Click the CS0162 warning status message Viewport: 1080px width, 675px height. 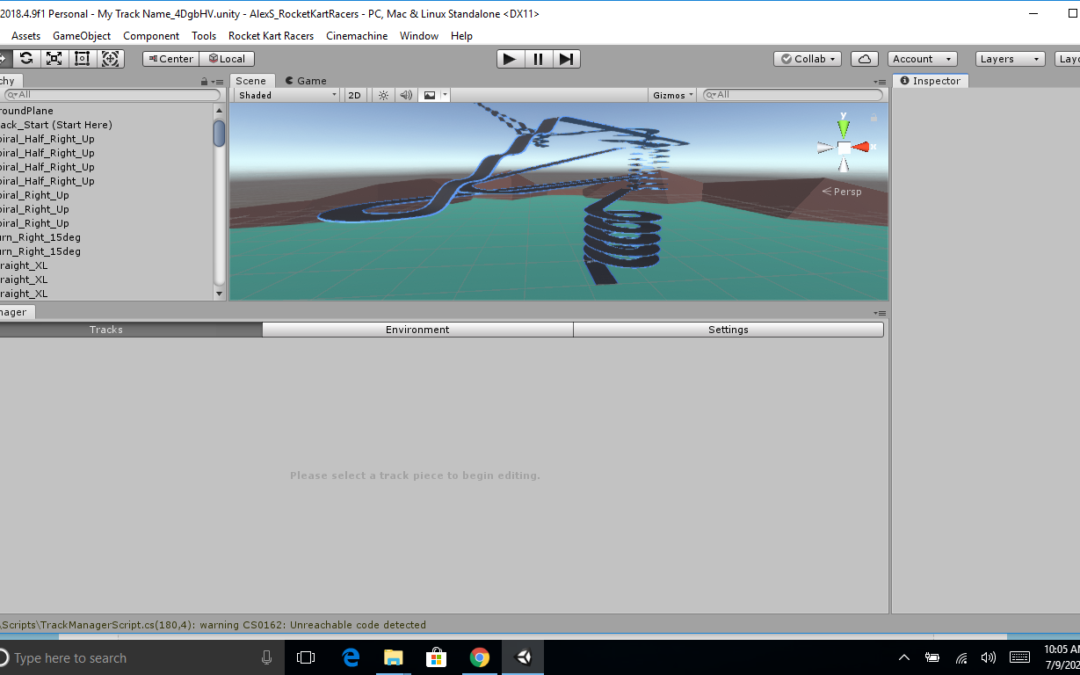(213, 625)
